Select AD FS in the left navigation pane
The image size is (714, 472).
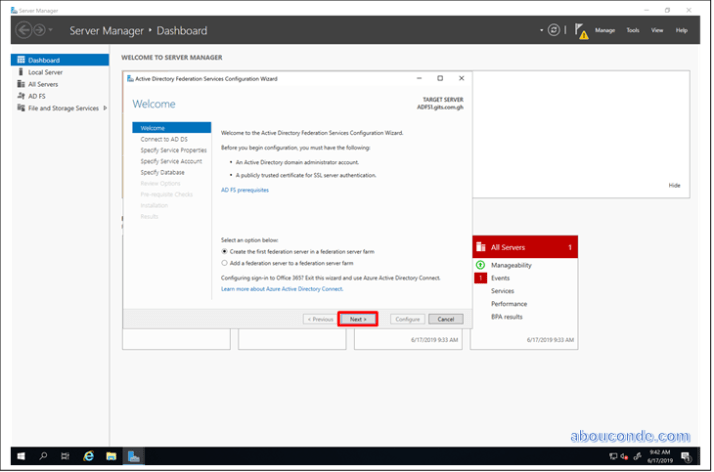coord(36,96)
